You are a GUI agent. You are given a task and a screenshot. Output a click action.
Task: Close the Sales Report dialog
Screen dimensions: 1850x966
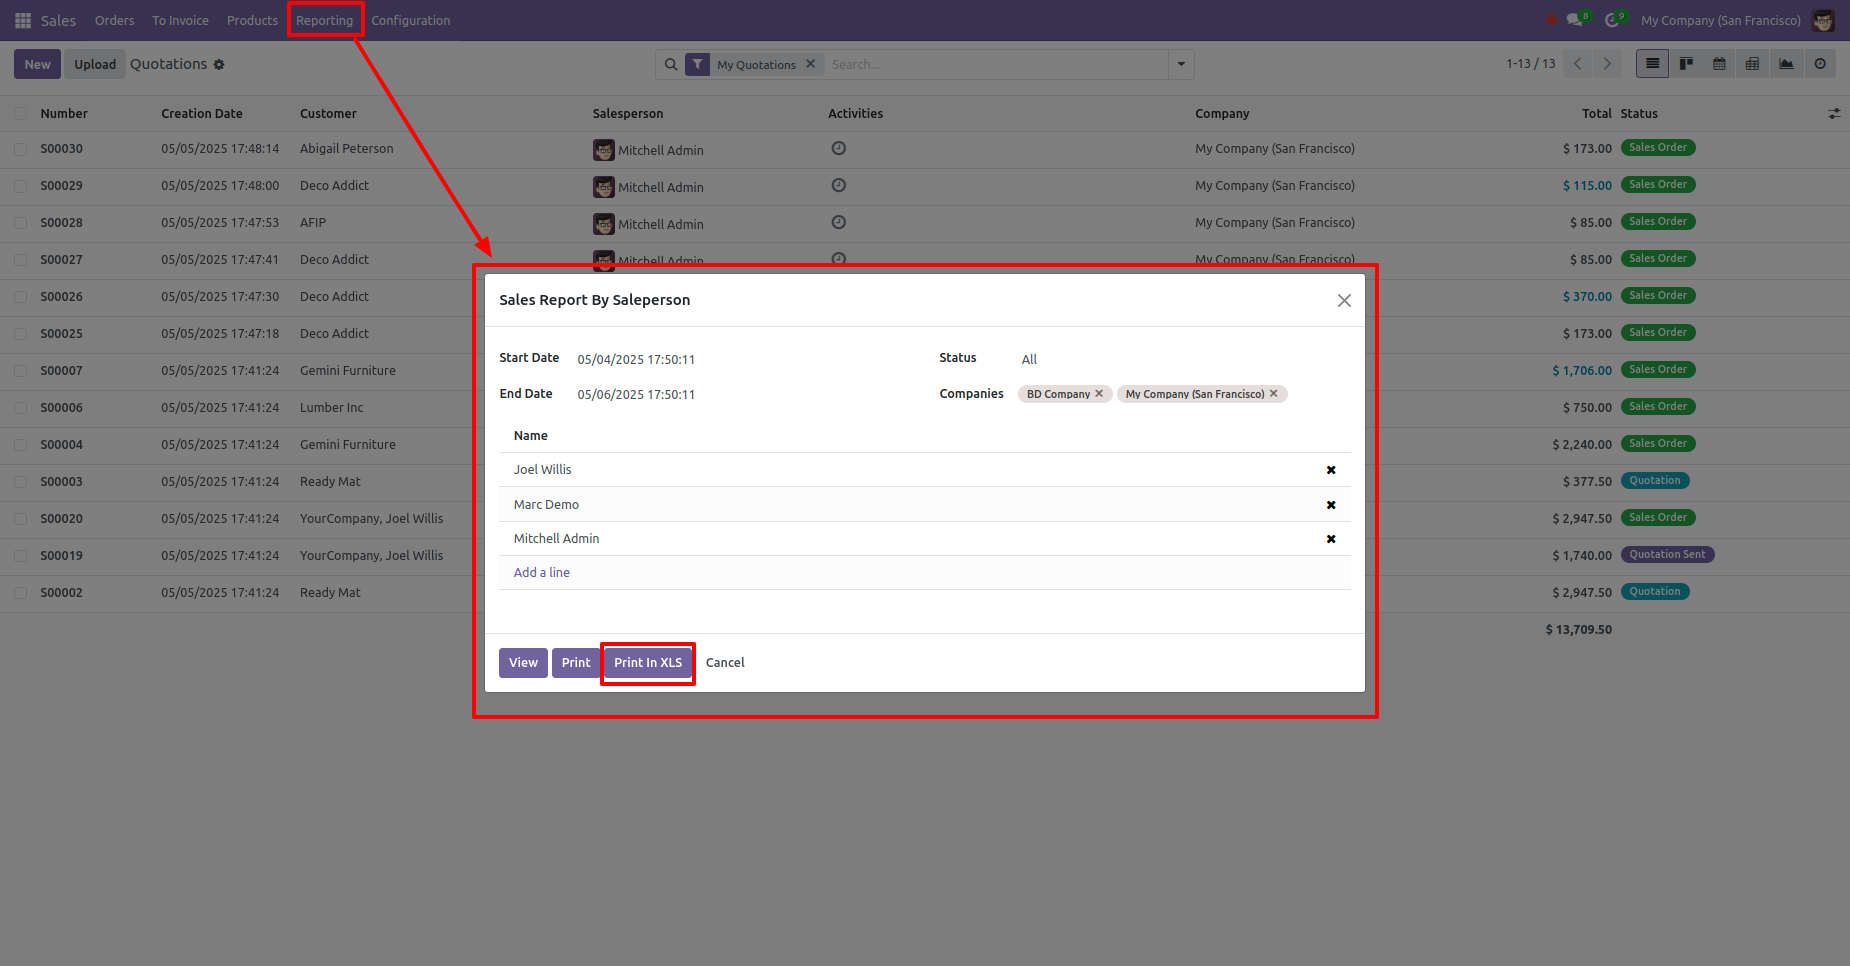1344,301
